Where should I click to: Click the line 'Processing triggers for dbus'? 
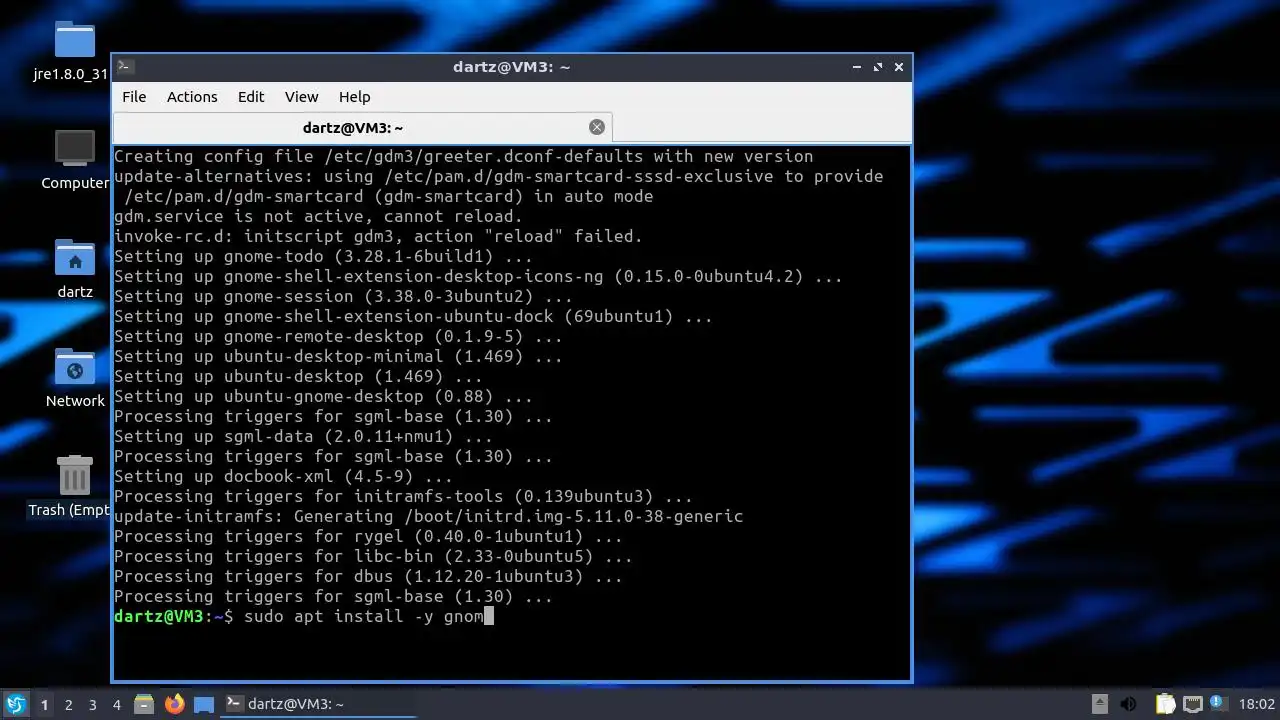tap(368, 576)
